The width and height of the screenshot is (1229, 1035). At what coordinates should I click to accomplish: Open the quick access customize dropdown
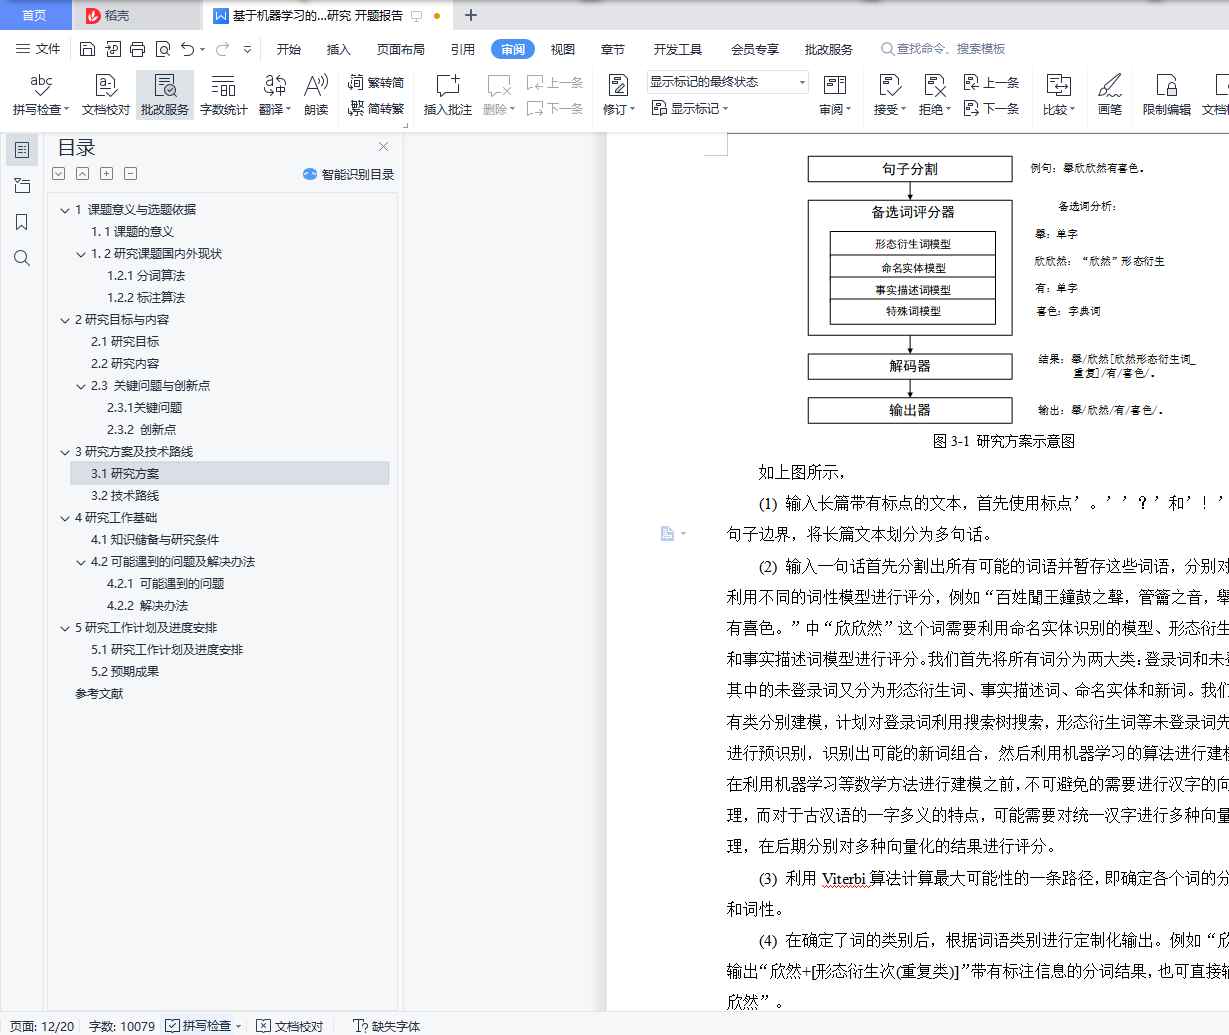coord(247,49)
